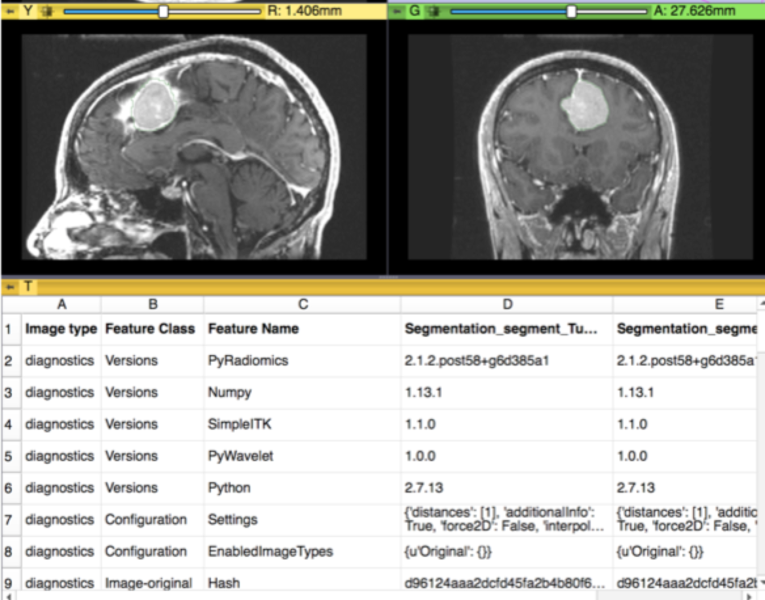Select column A header in table
The image size is (765, 600).
click(61, 304)
